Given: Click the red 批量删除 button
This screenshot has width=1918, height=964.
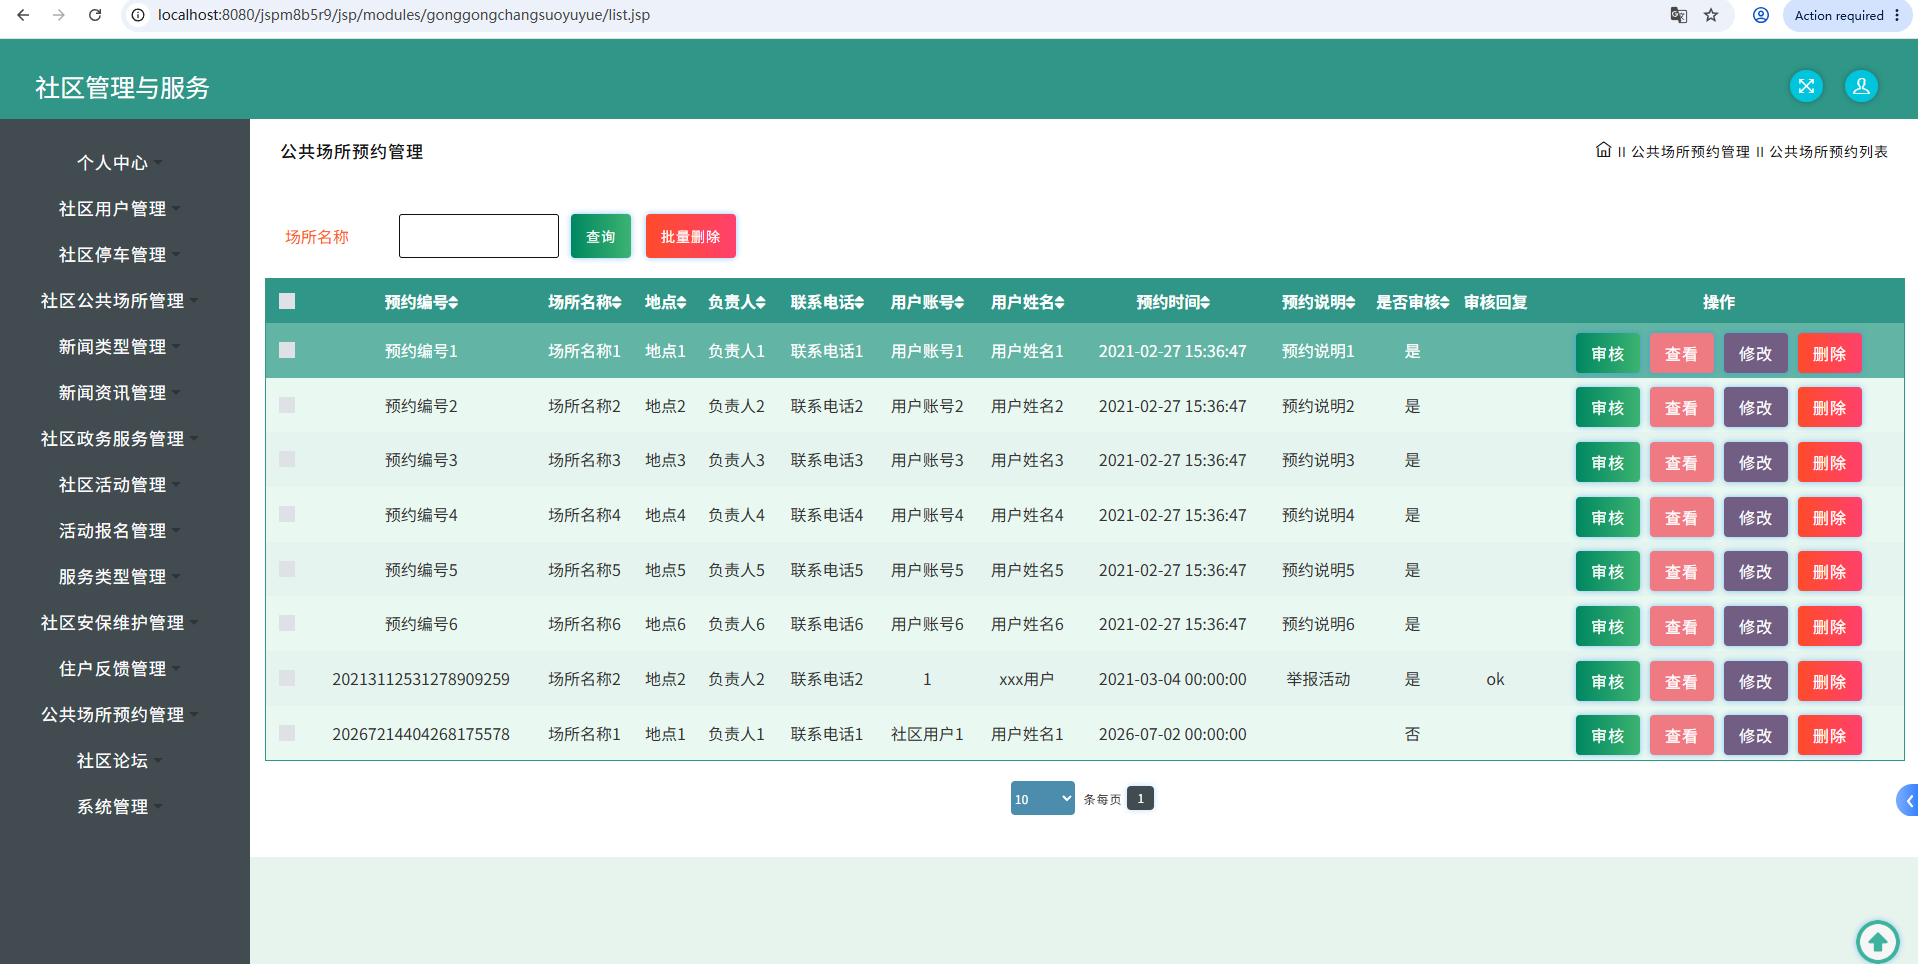Looking at the screenshot, I should point(691,236).
